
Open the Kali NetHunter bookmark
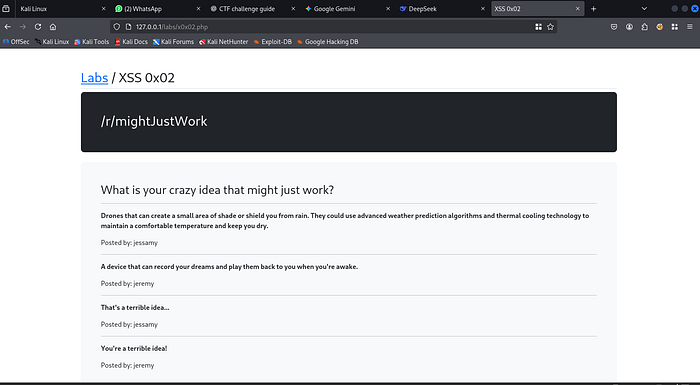(224, 42)
